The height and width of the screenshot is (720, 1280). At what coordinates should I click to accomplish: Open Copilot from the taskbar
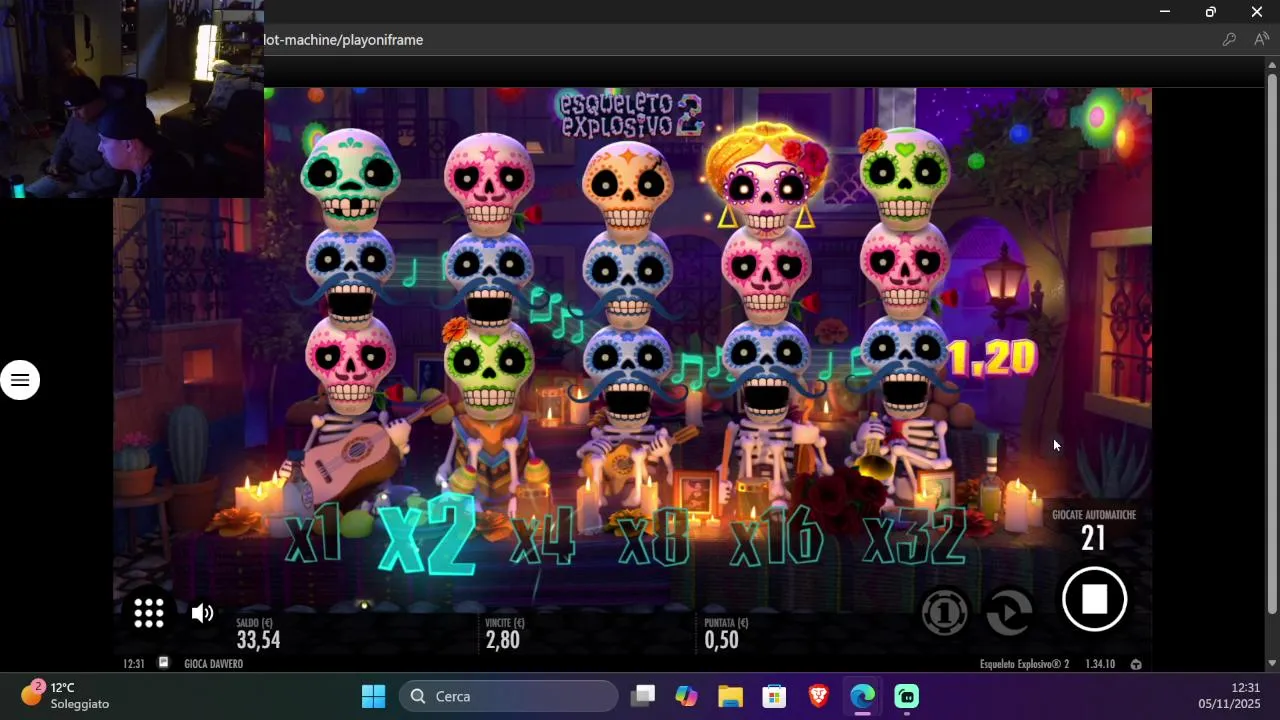click(686, 696)
